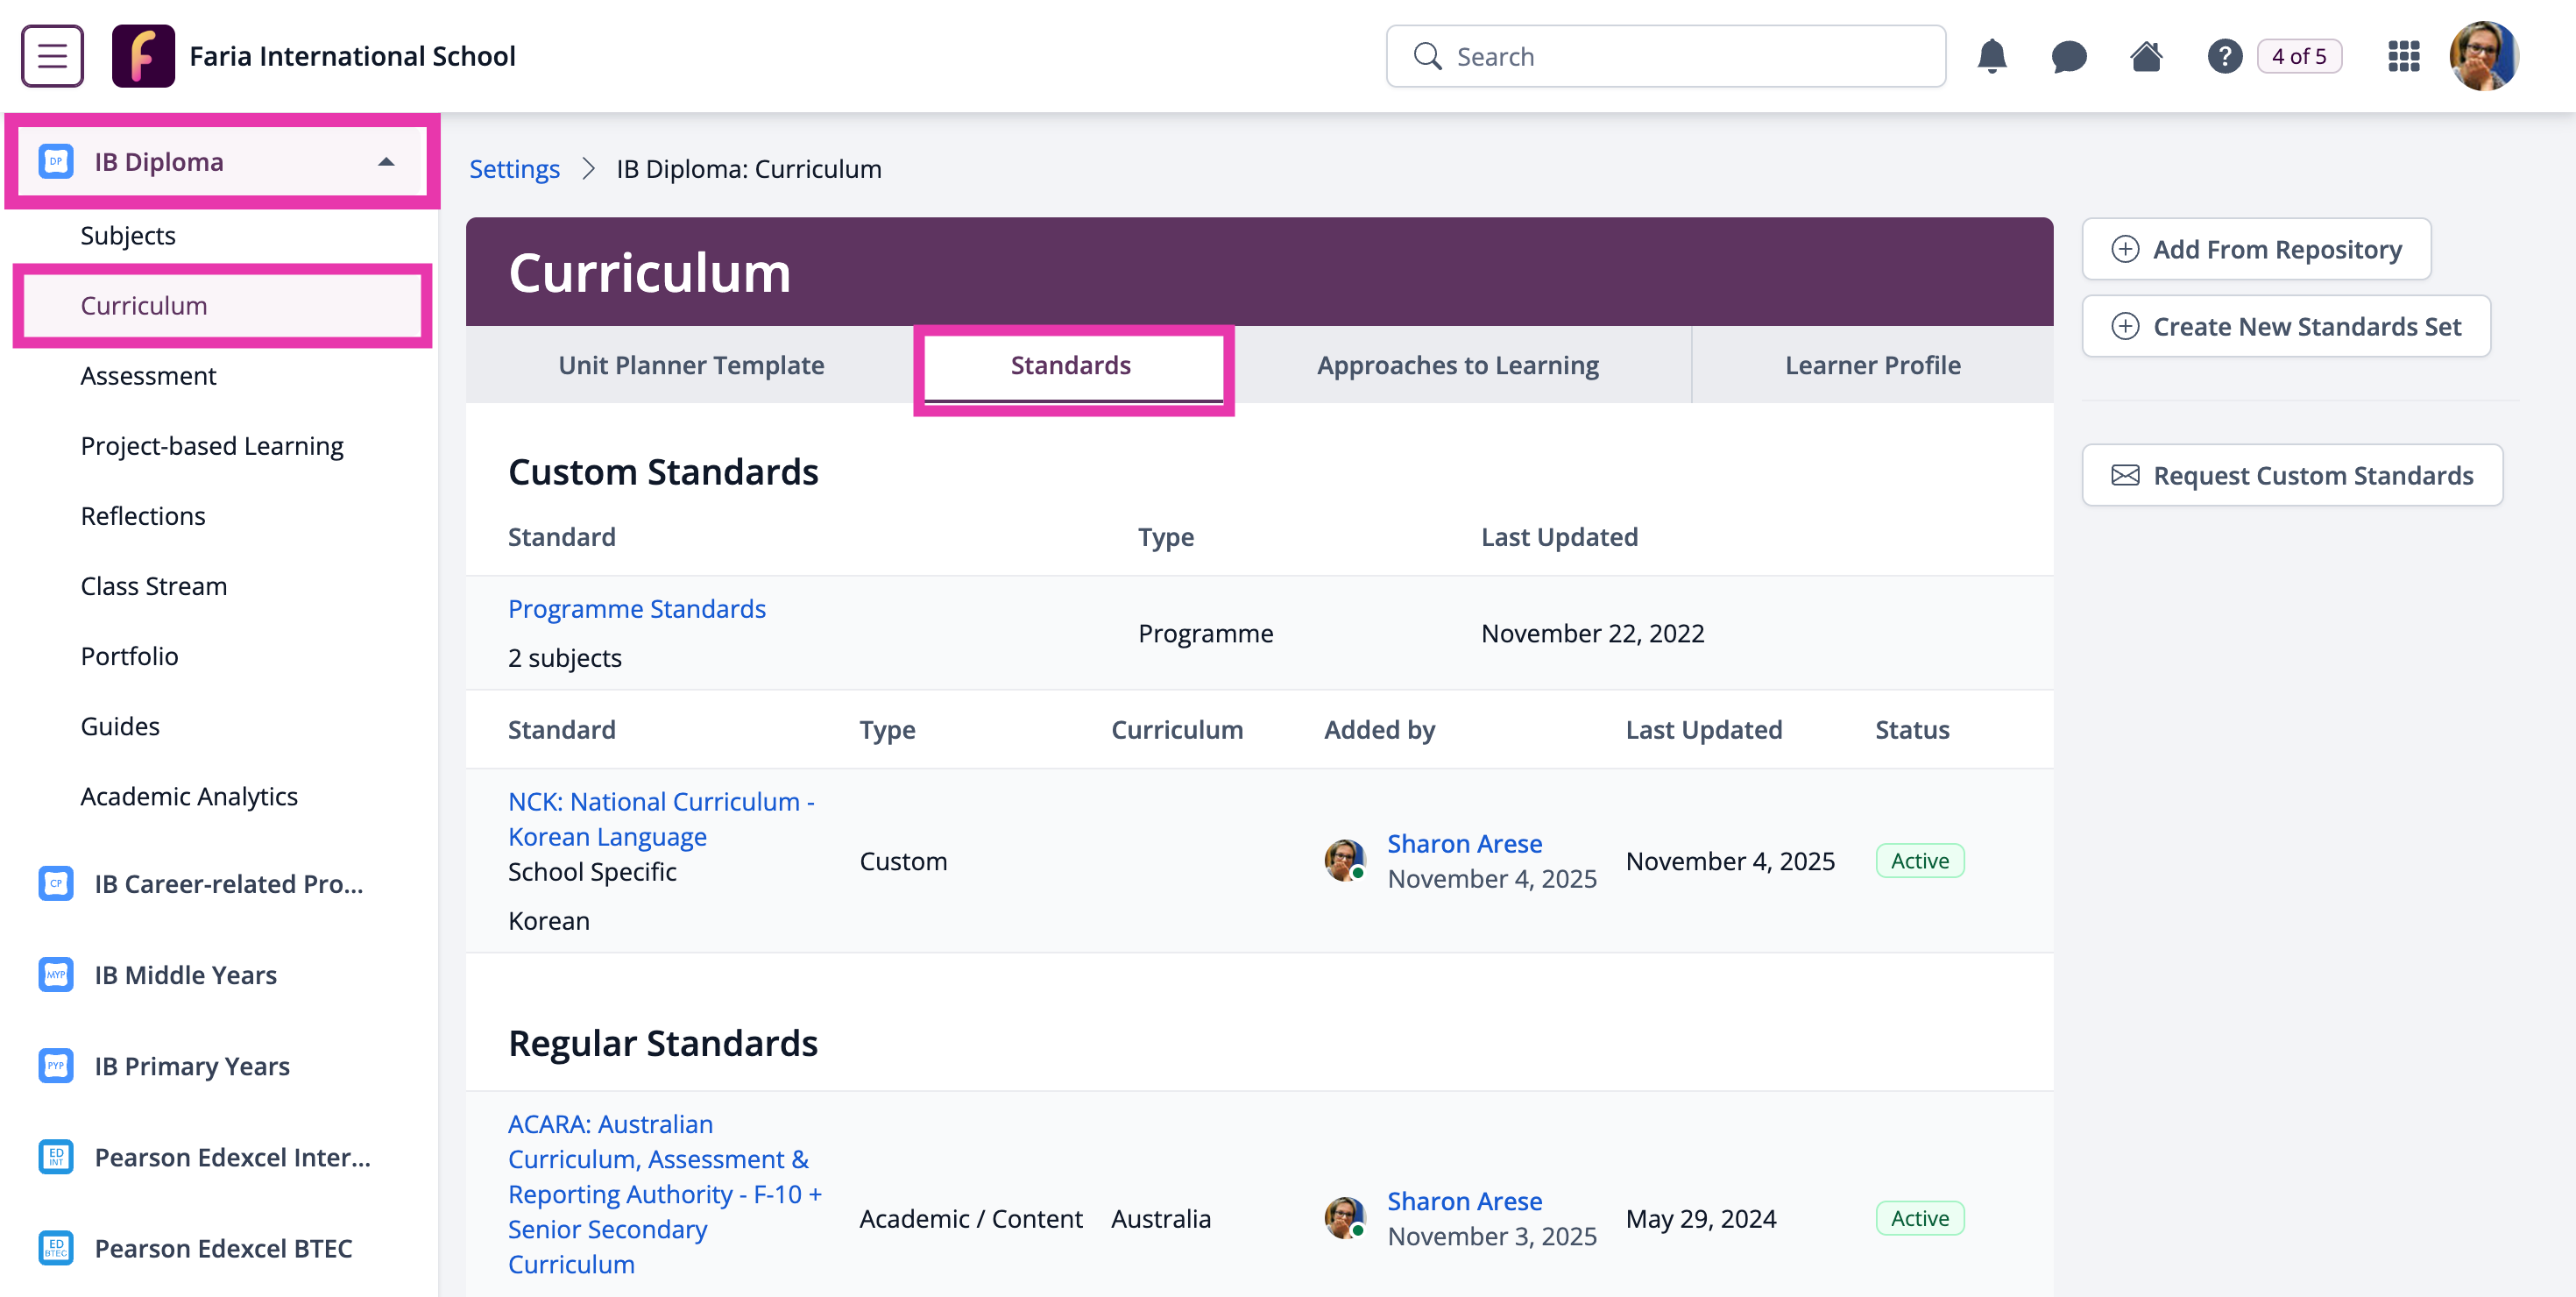The width and height of the screenshot is (2576, 1297).
Task: Click the 'November 22, 2022' date
Action: tap(1592, 633)
